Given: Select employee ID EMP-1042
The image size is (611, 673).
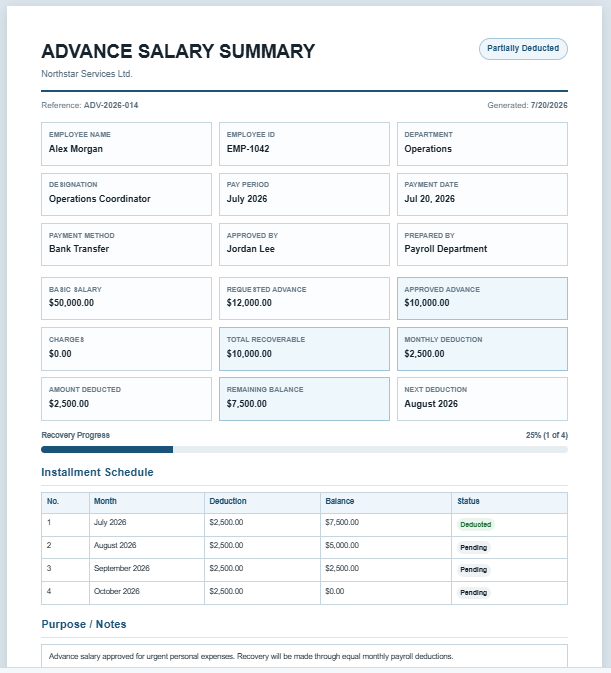Looking at the screenshot, I should tap(248, 149).
